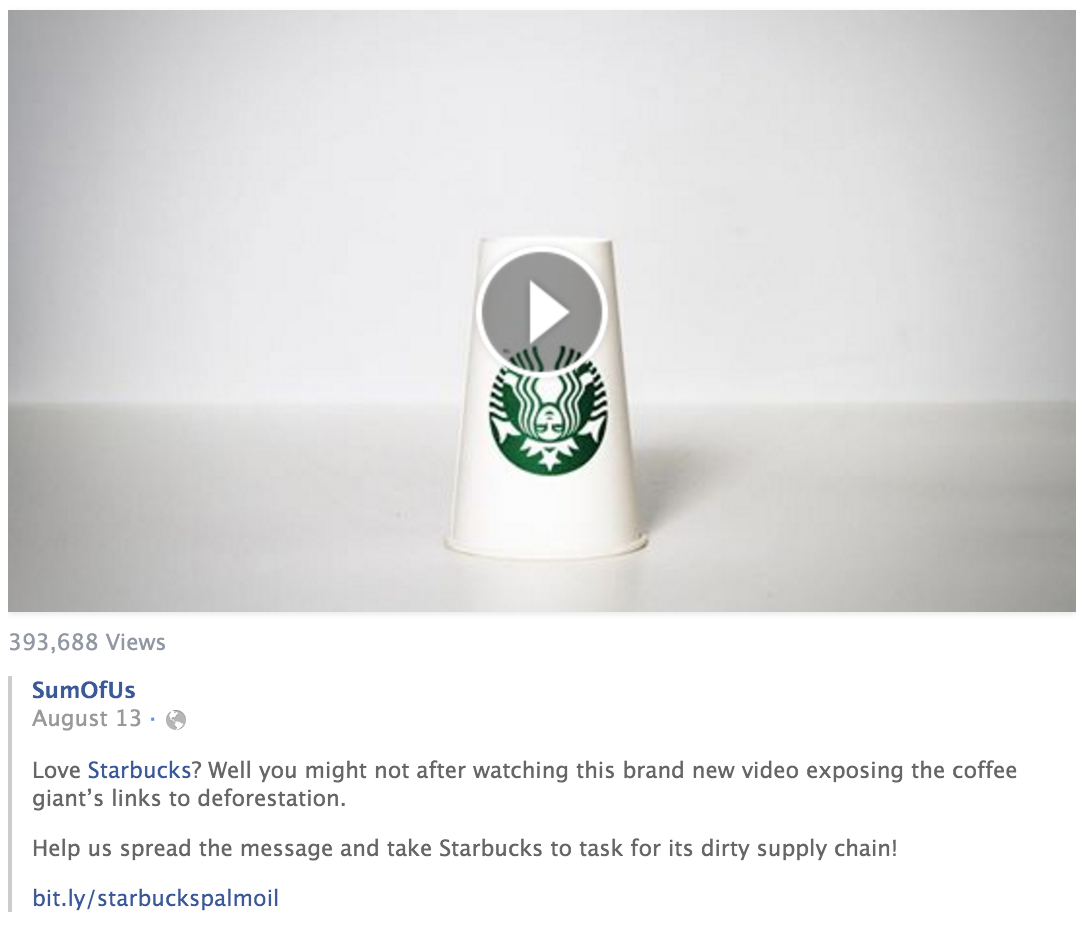The width and height of the screenshot is (1092, 930).
Task: Click the 393,688 Views counter
Action: (87, 642)
